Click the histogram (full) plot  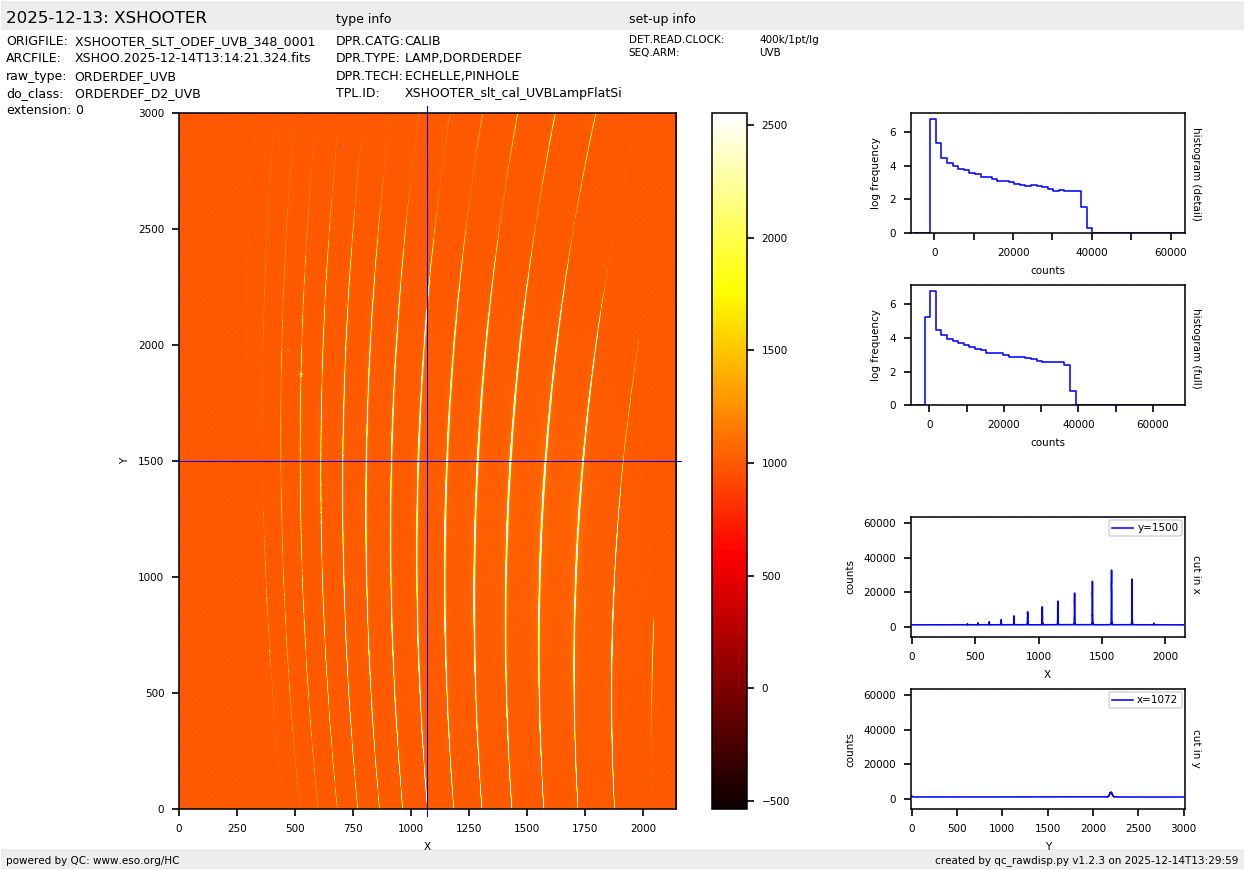pyautogui.click(x=1047, y=345)
